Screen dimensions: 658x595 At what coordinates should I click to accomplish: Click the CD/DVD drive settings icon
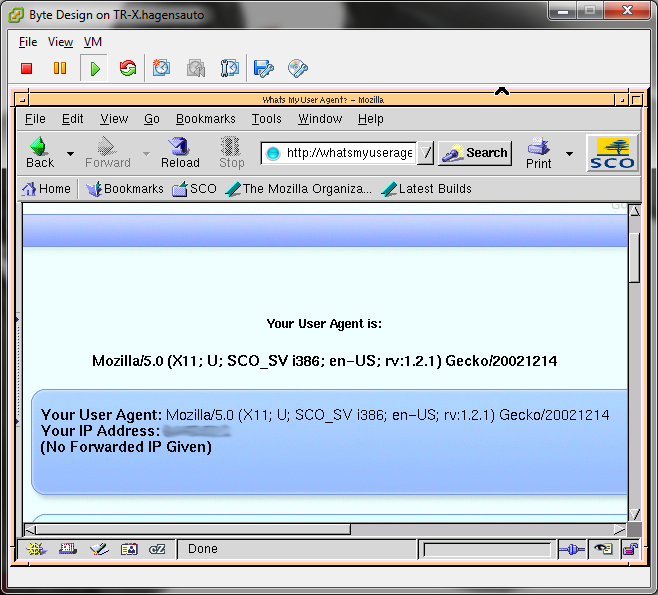(297, 68)
